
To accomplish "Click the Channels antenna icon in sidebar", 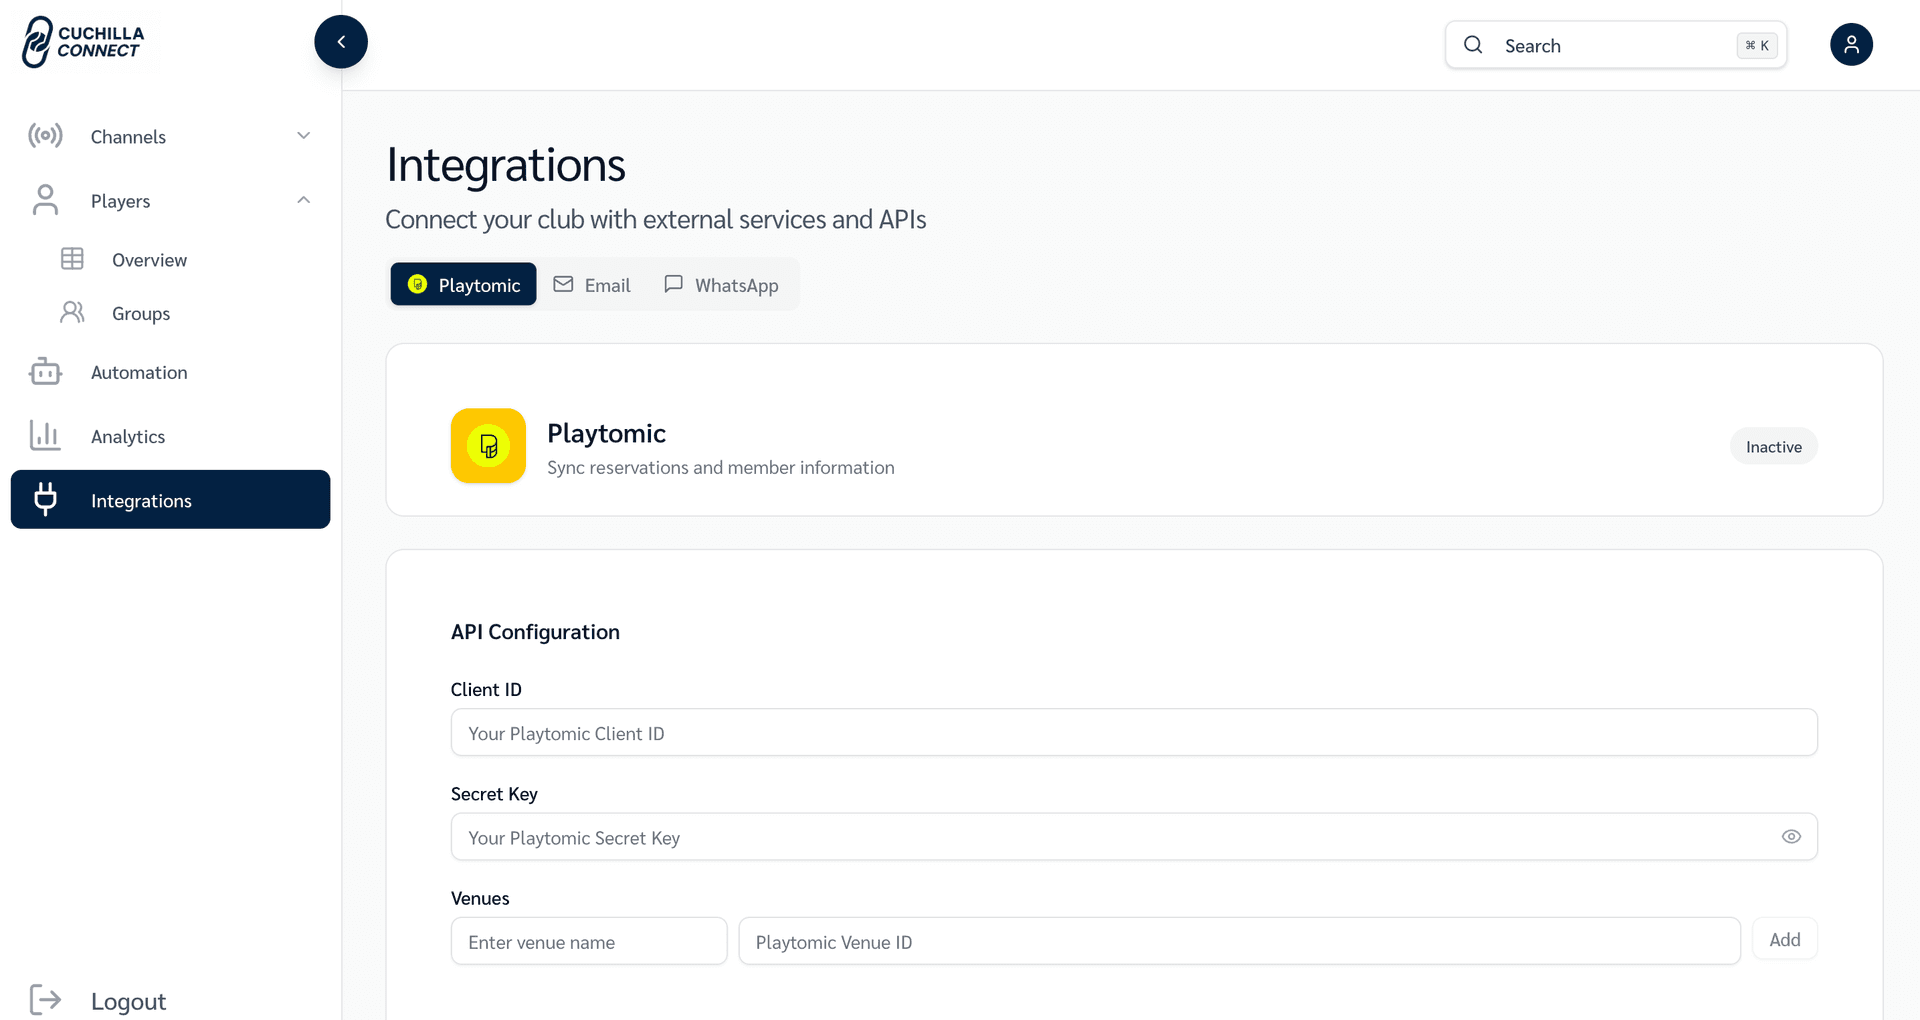I will (x=45, y=136).
